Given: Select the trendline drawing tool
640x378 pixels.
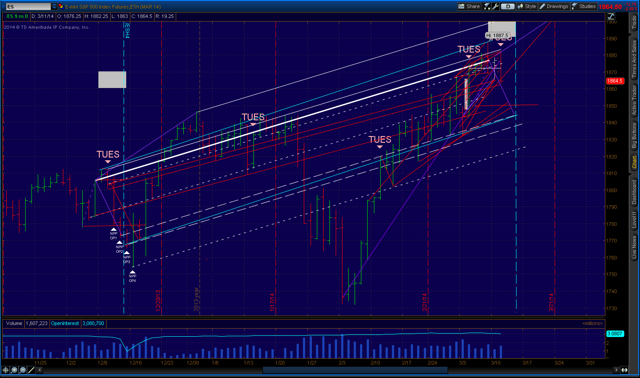Looking at the screenshot, I should pyautogui.click(x=31, y=370).
